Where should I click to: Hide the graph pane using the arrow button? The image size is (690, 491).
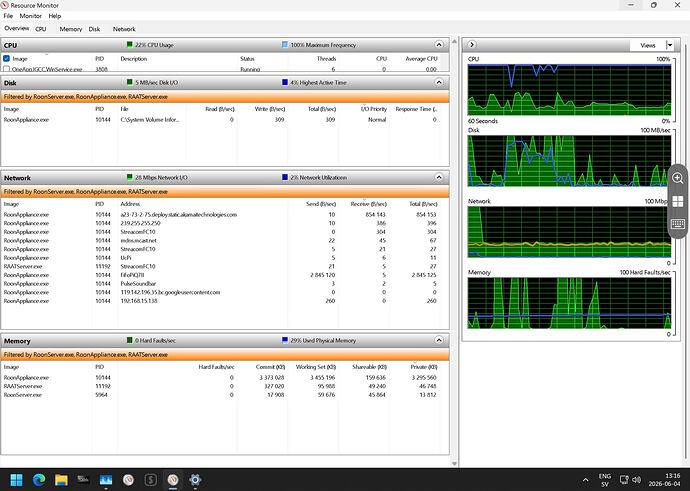[x=472, y=44]
